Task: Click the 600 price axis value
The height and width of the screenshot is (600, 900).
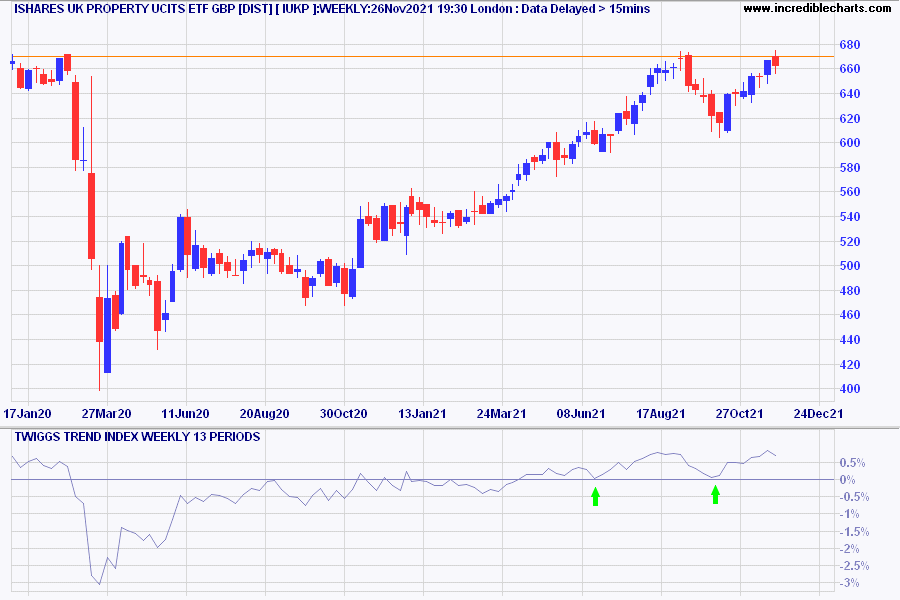Action: 849,142
